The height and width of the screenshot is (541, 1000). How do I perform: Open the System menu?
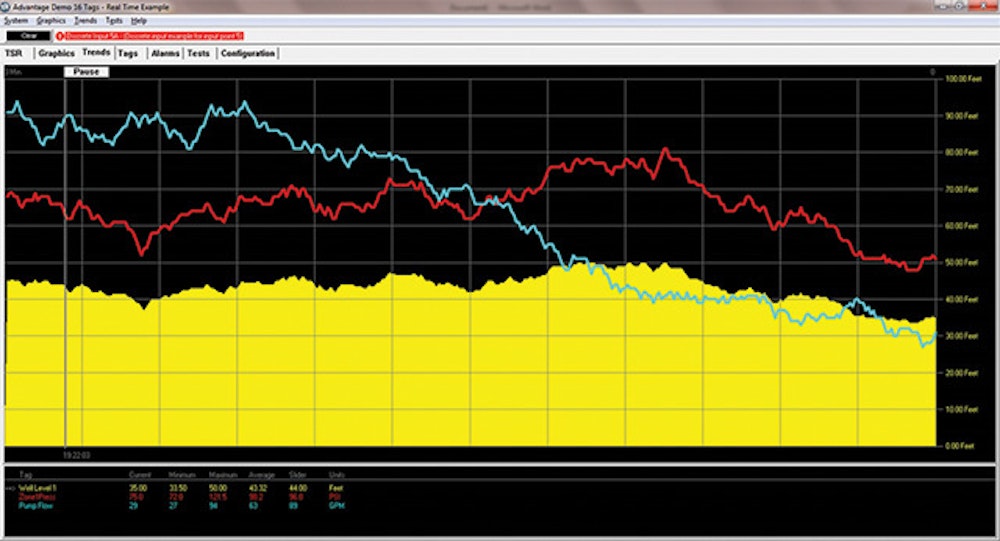click(16, 20)
